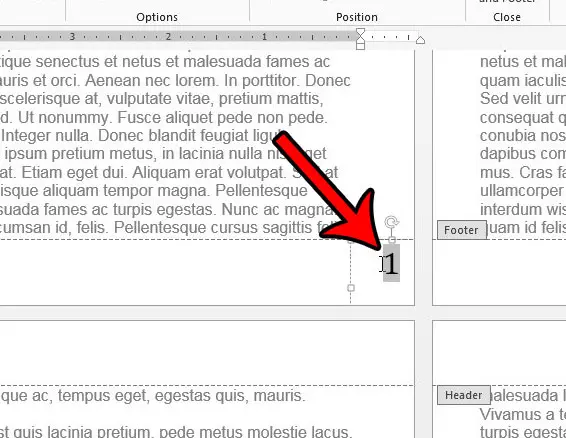This screenshot has height=438, width=566.
Task: Click the Footer tag label
Action: (x=462, y=230)
